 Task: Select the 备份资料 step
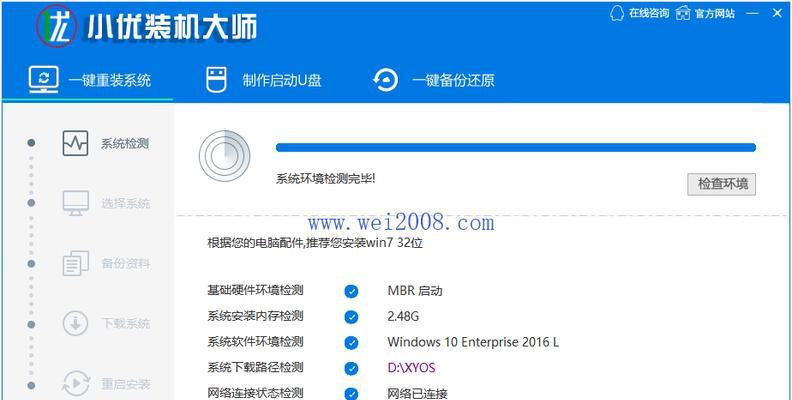[x=106, y=263]
